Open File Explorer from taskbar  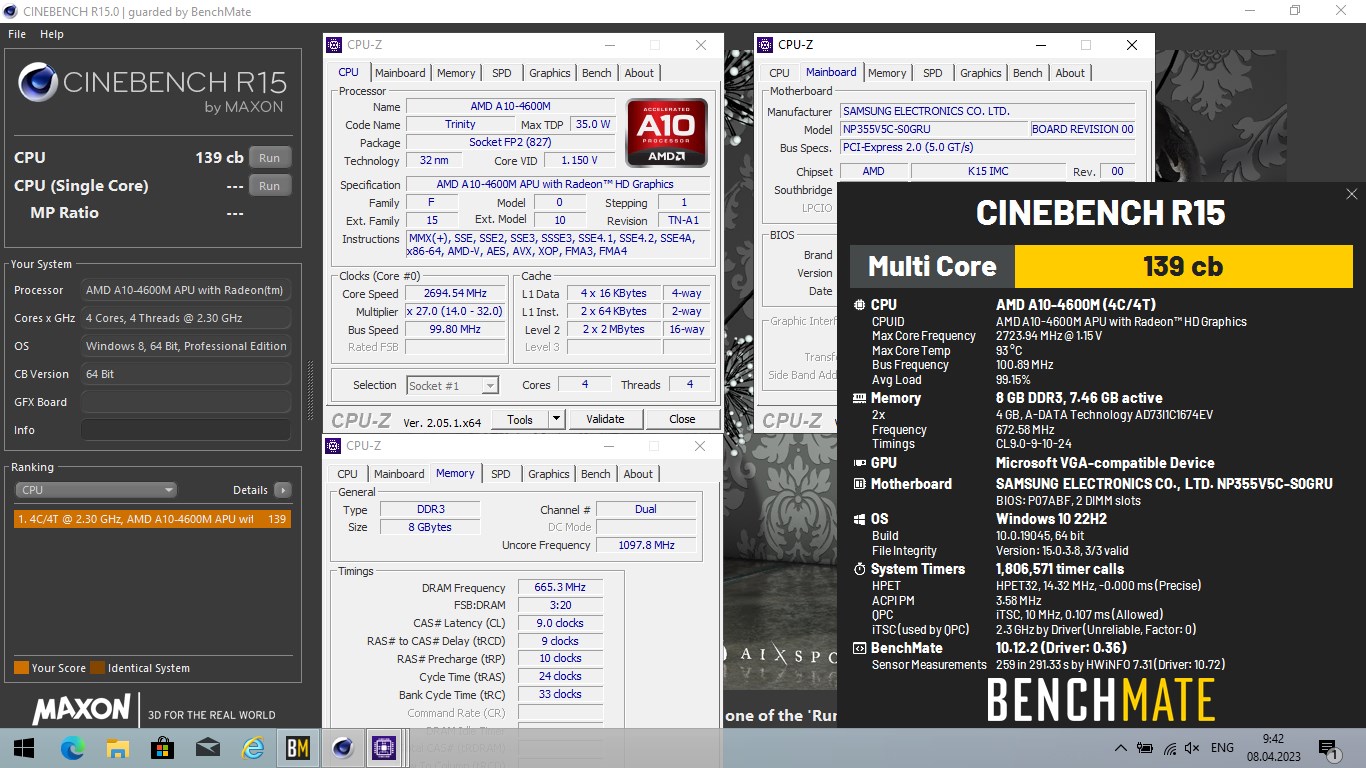(117, 748)
